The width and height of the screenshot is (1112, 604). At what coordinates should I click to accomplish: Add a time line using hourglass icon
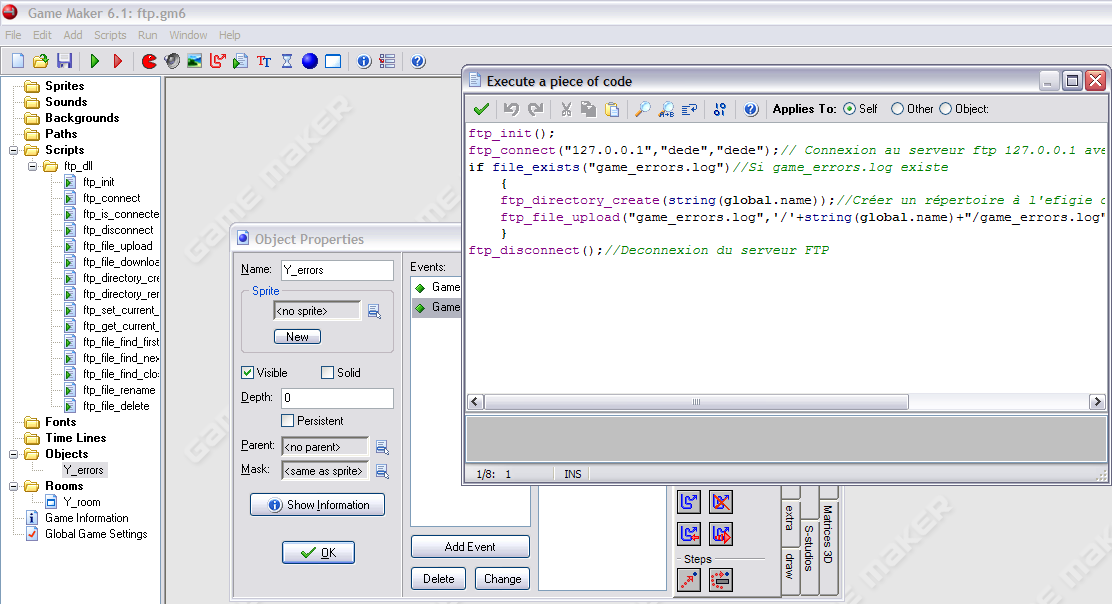pyautogui.click(x=287, y=61)
